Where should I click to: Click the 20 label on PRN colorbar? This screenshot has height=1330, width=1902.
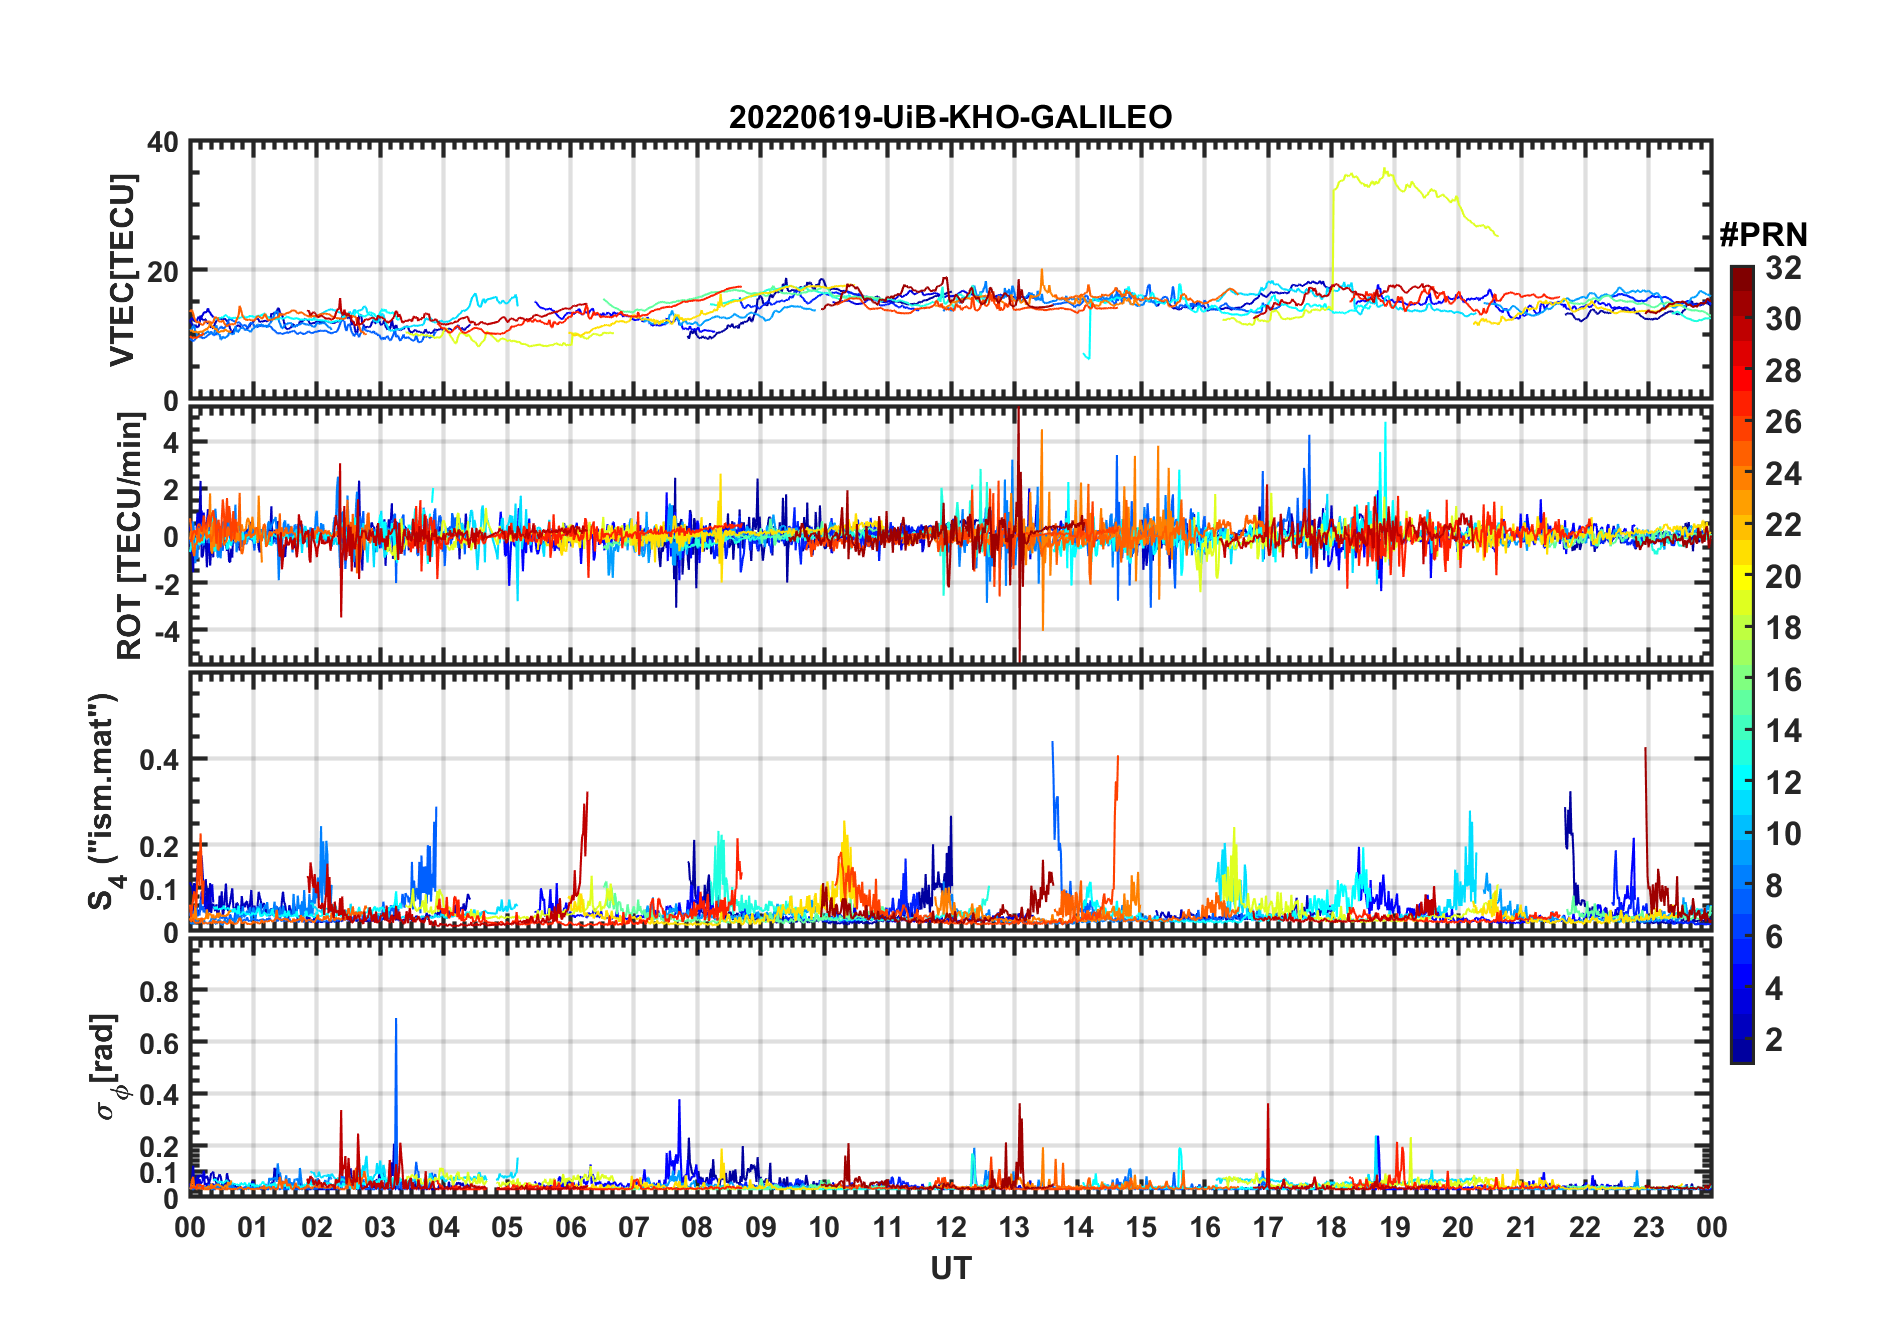[1783, 577]
